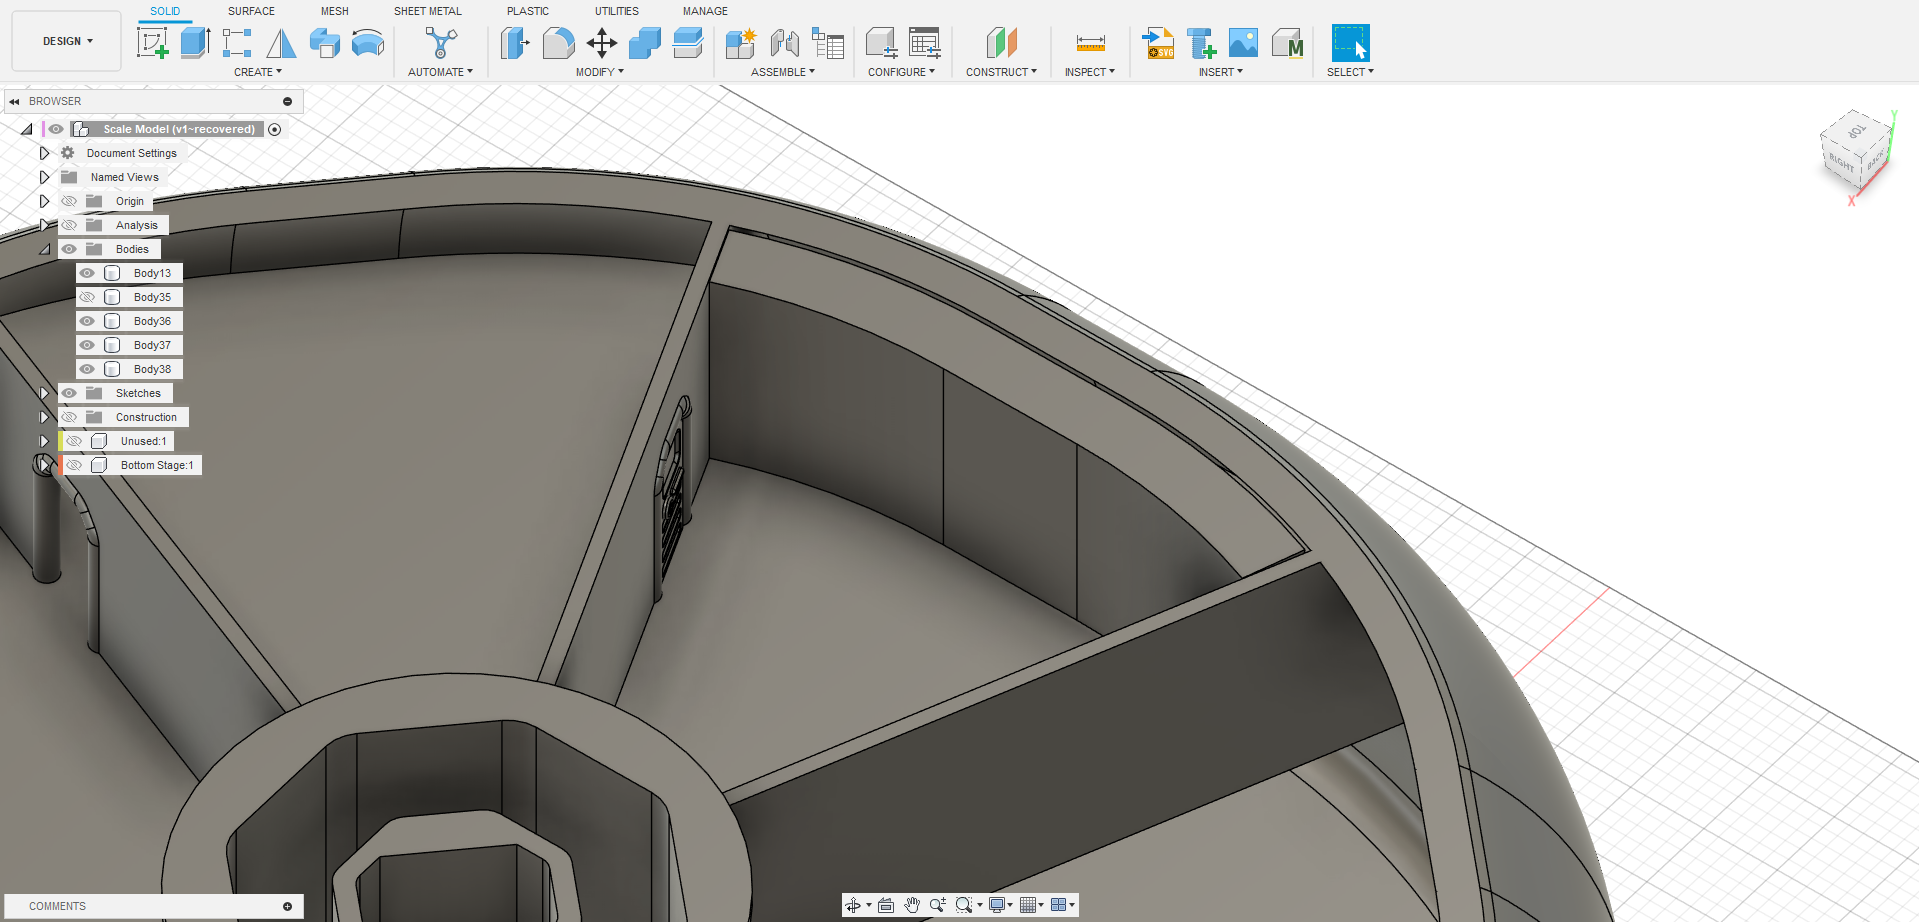The height and width of the screenshot is (922, 1919).
Task: Open the INSERT dropdown menu
Action: coord(1221,72)
